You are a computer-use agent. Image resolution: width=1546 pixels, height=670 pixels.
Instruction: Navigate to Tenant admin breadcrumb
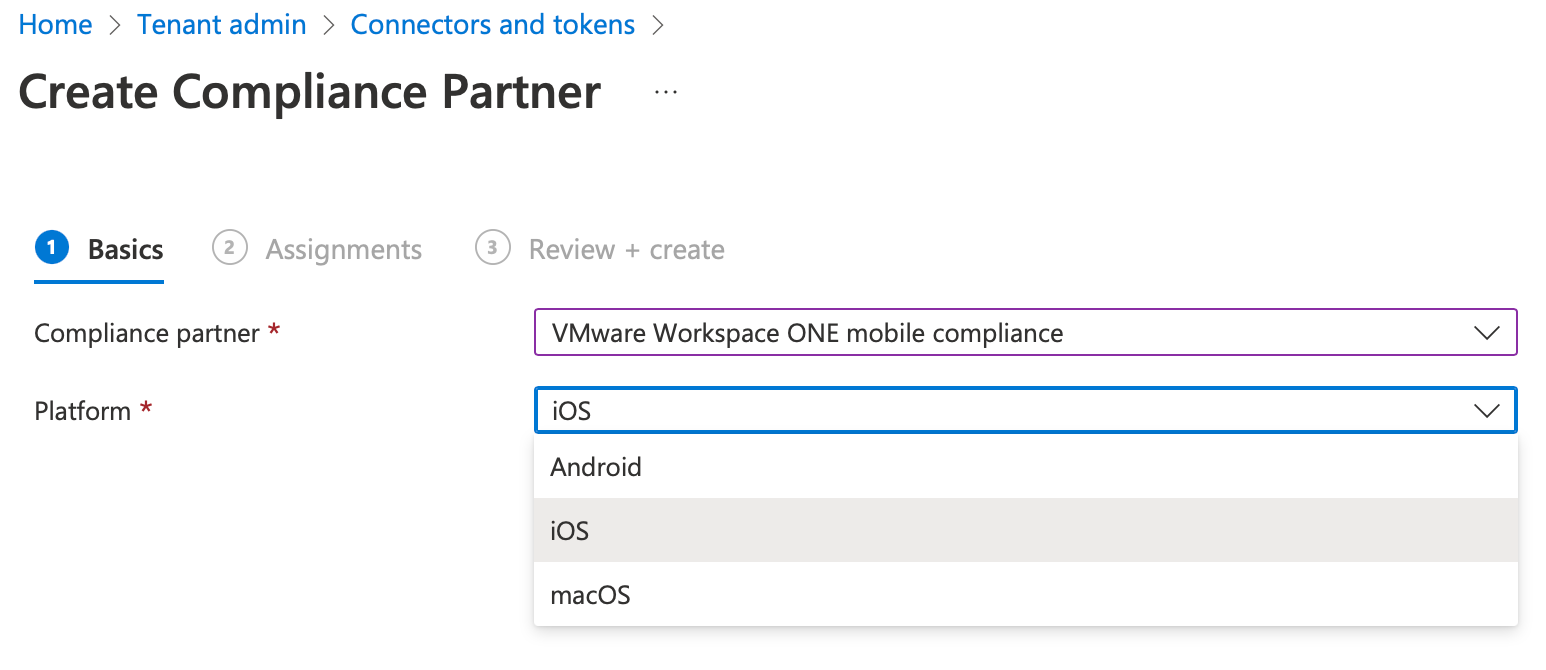pos(221,25)
